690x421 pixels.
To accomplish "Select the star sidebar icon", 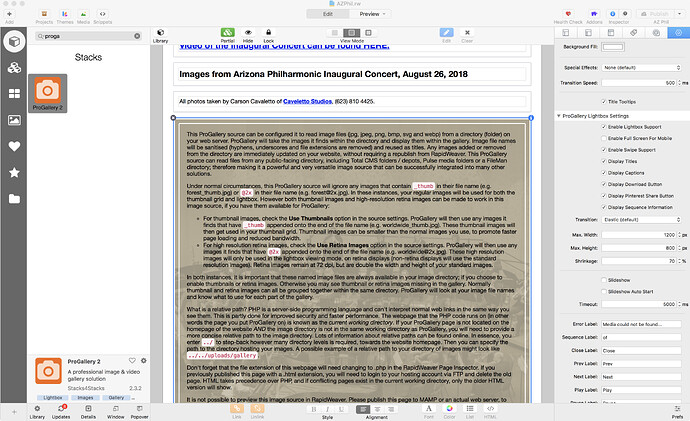I will pos(14,172).
